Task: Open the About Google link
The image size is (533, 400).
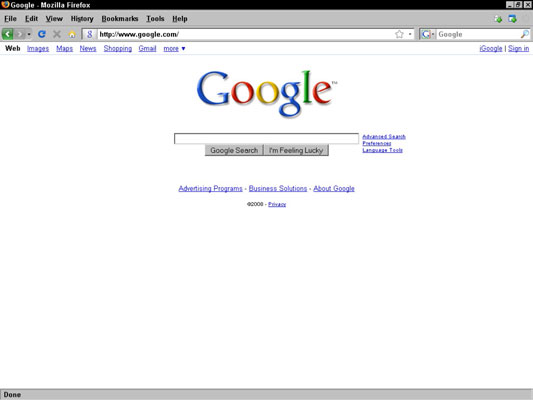Action: tap(334, 189)
